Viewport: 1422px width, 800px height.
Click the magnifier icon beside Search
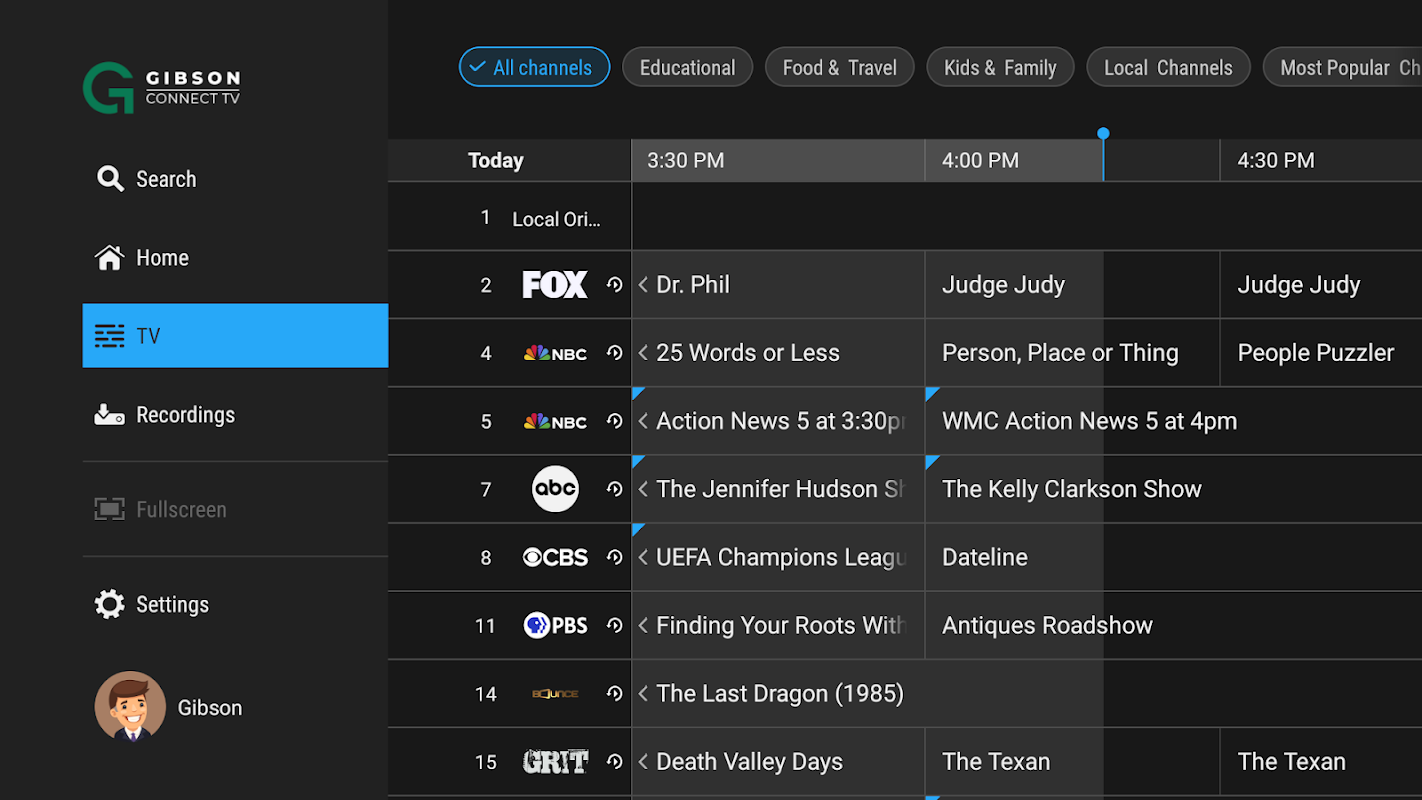(110, 179)
